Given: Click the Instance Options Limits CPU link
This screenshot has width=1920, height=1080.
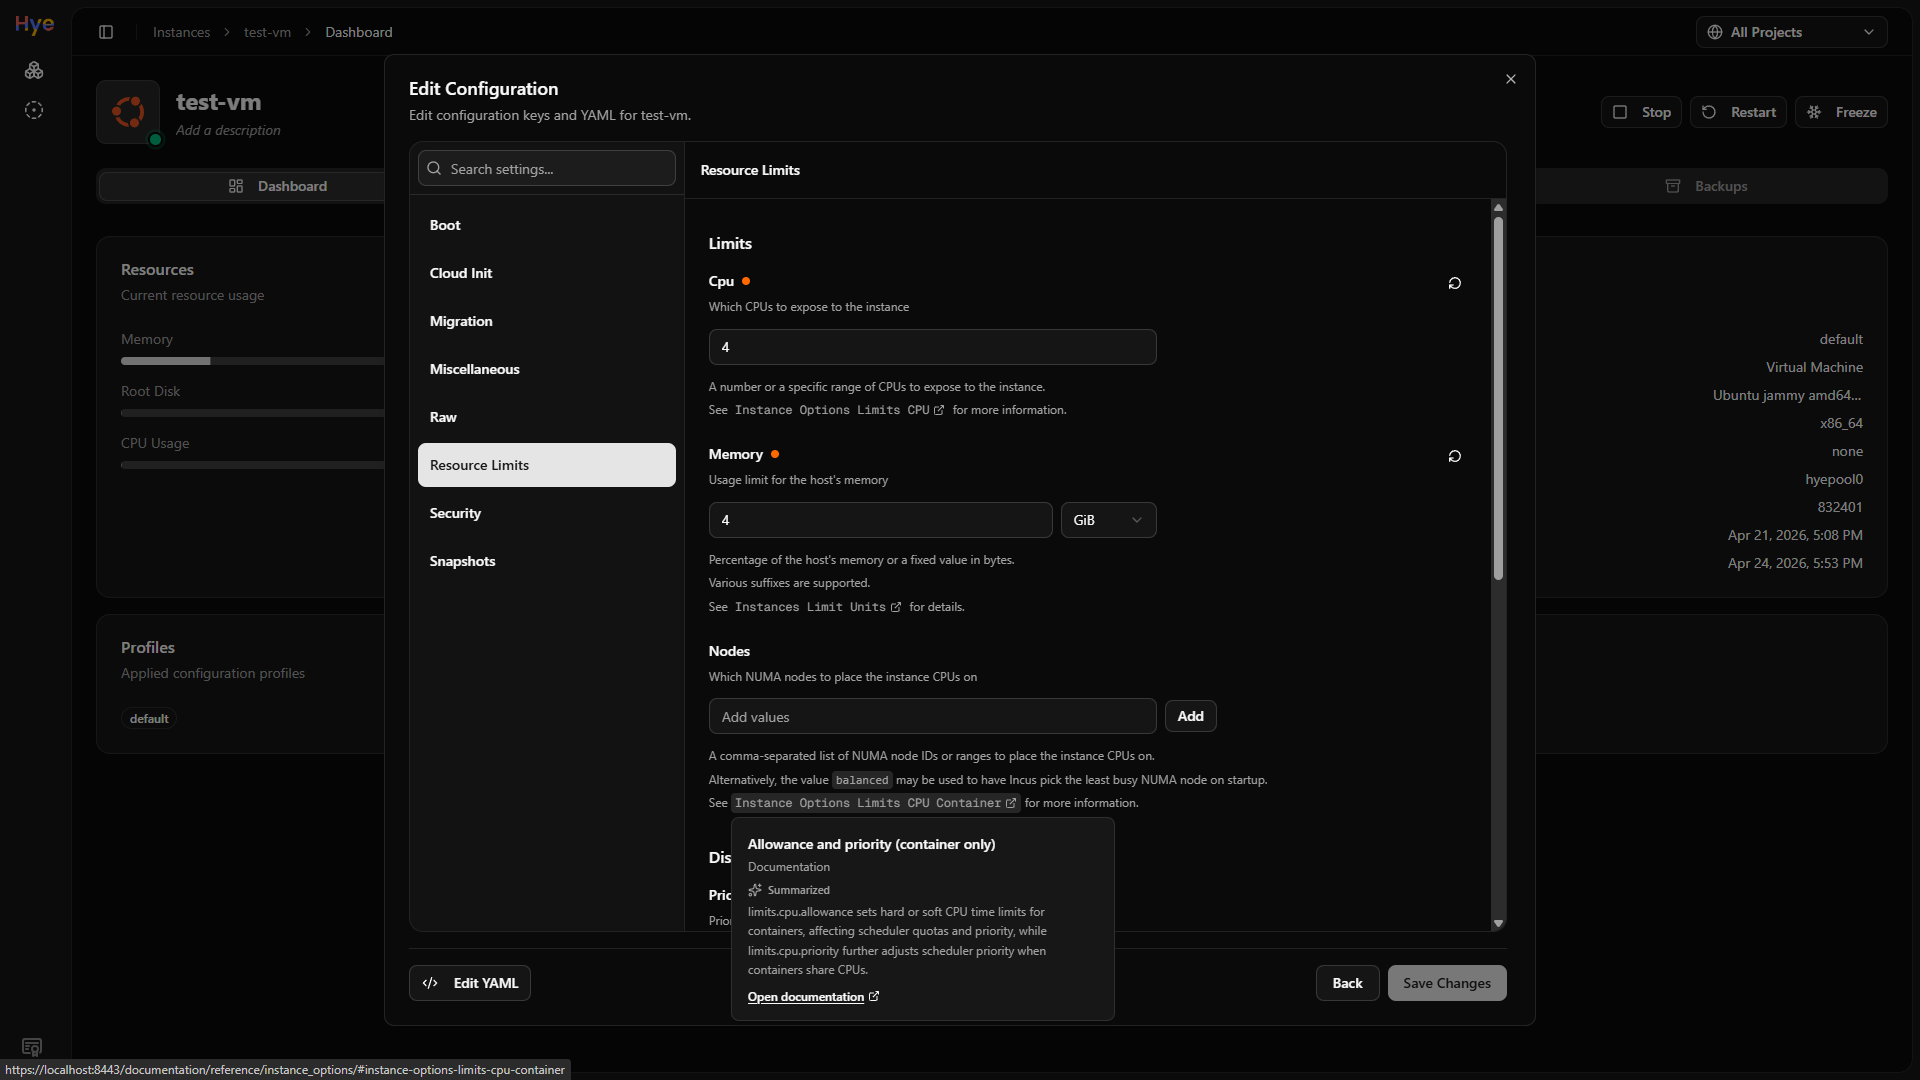Looking at the screenshot, I should pyautogui.click(x=839, y=410).
